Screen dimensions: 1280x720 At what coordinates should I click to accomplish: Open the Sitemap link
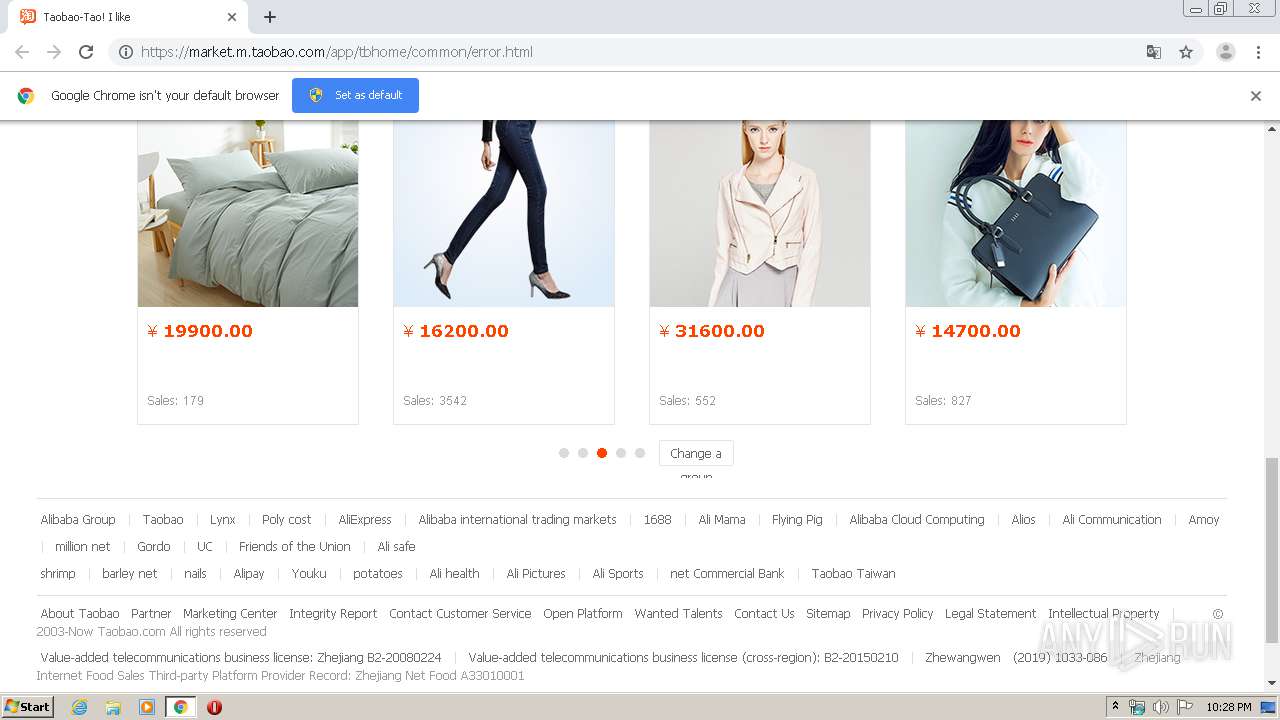click(828, 614)
